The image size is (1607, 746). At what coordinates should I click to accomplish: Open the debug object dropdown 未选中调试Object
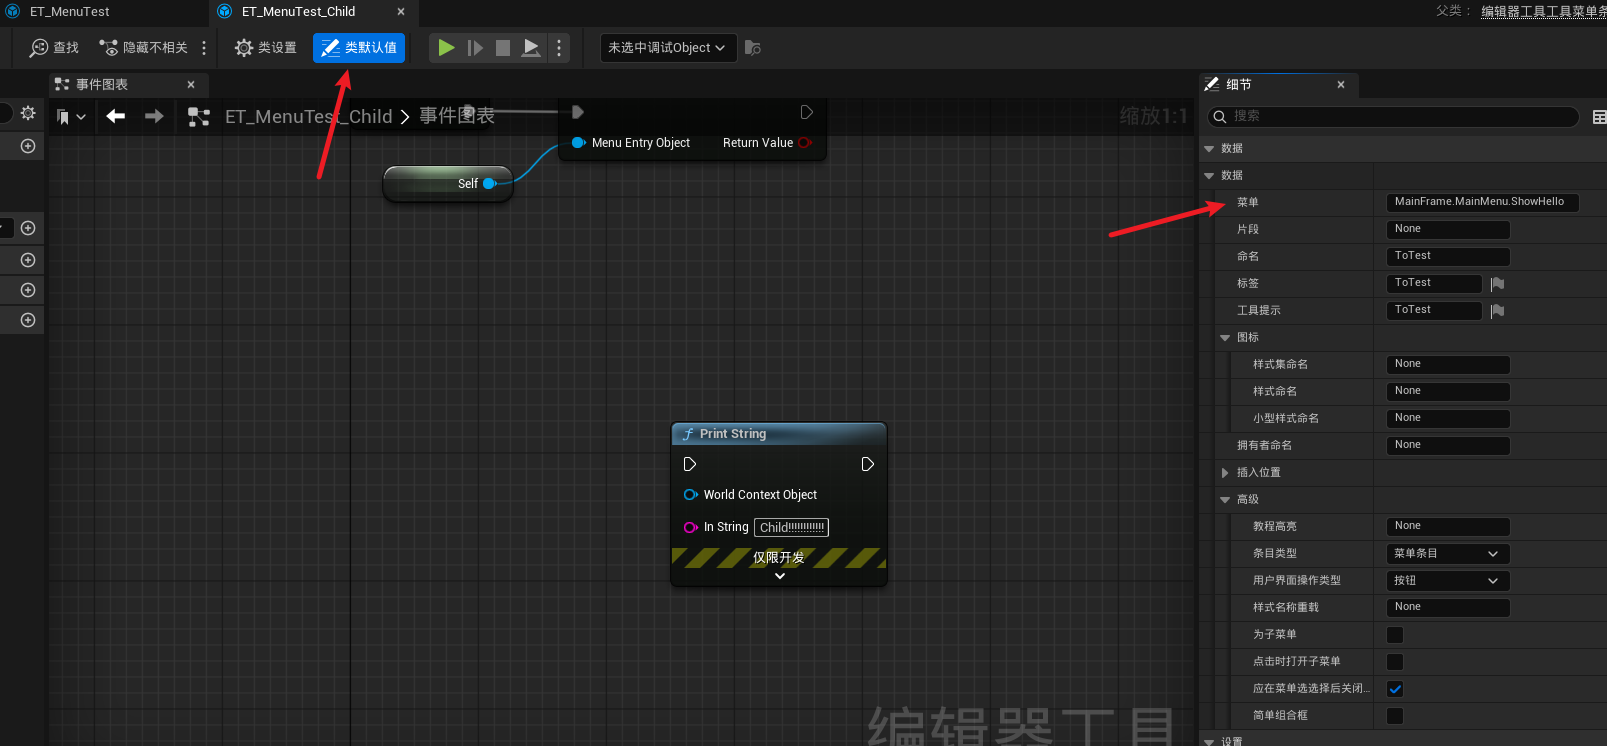pyautogui.click(x=667, y=48)
